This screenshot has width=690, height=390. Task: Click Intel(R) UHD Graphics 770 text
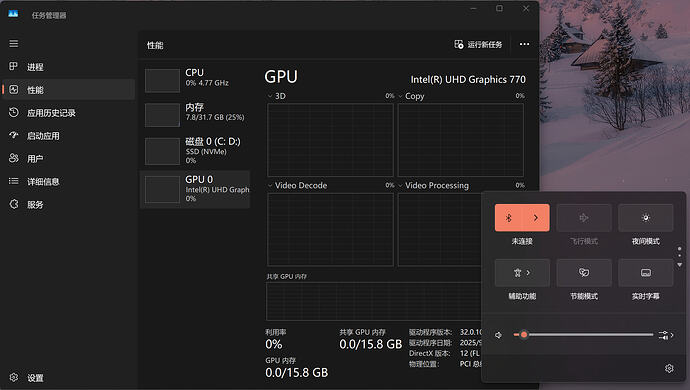coord(468,79)
